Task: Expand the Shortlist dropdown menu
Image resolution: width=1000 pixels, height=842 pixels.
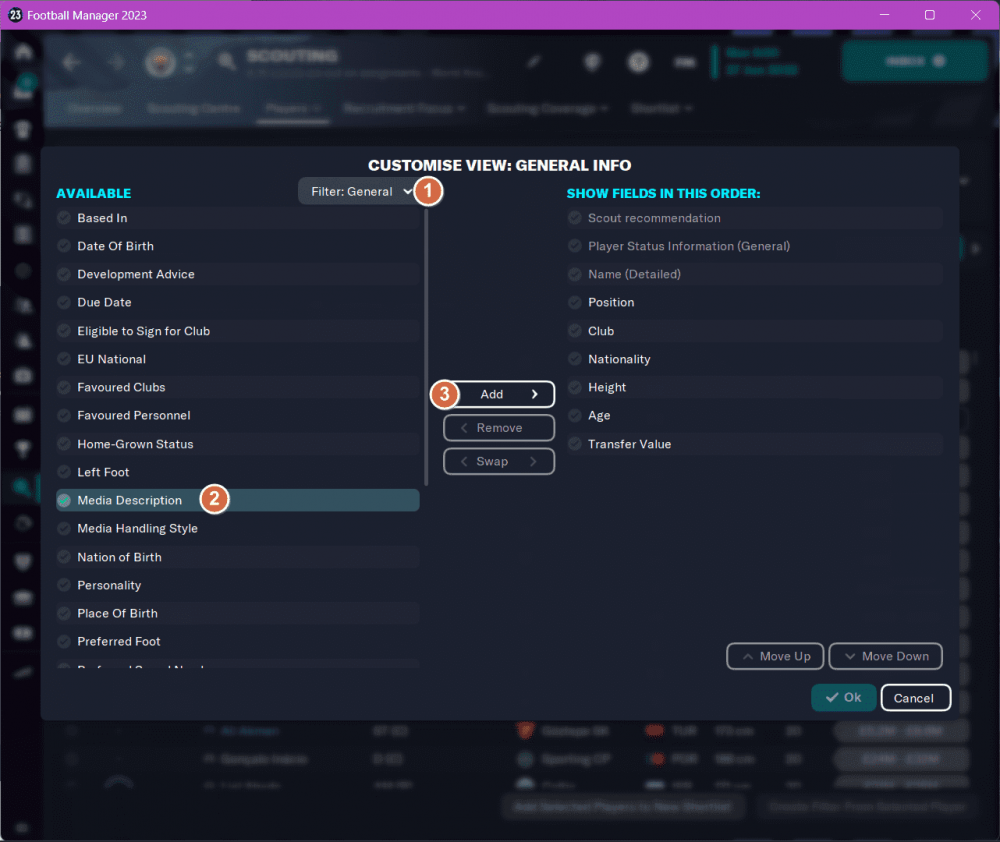Action: tap(662, 108)
